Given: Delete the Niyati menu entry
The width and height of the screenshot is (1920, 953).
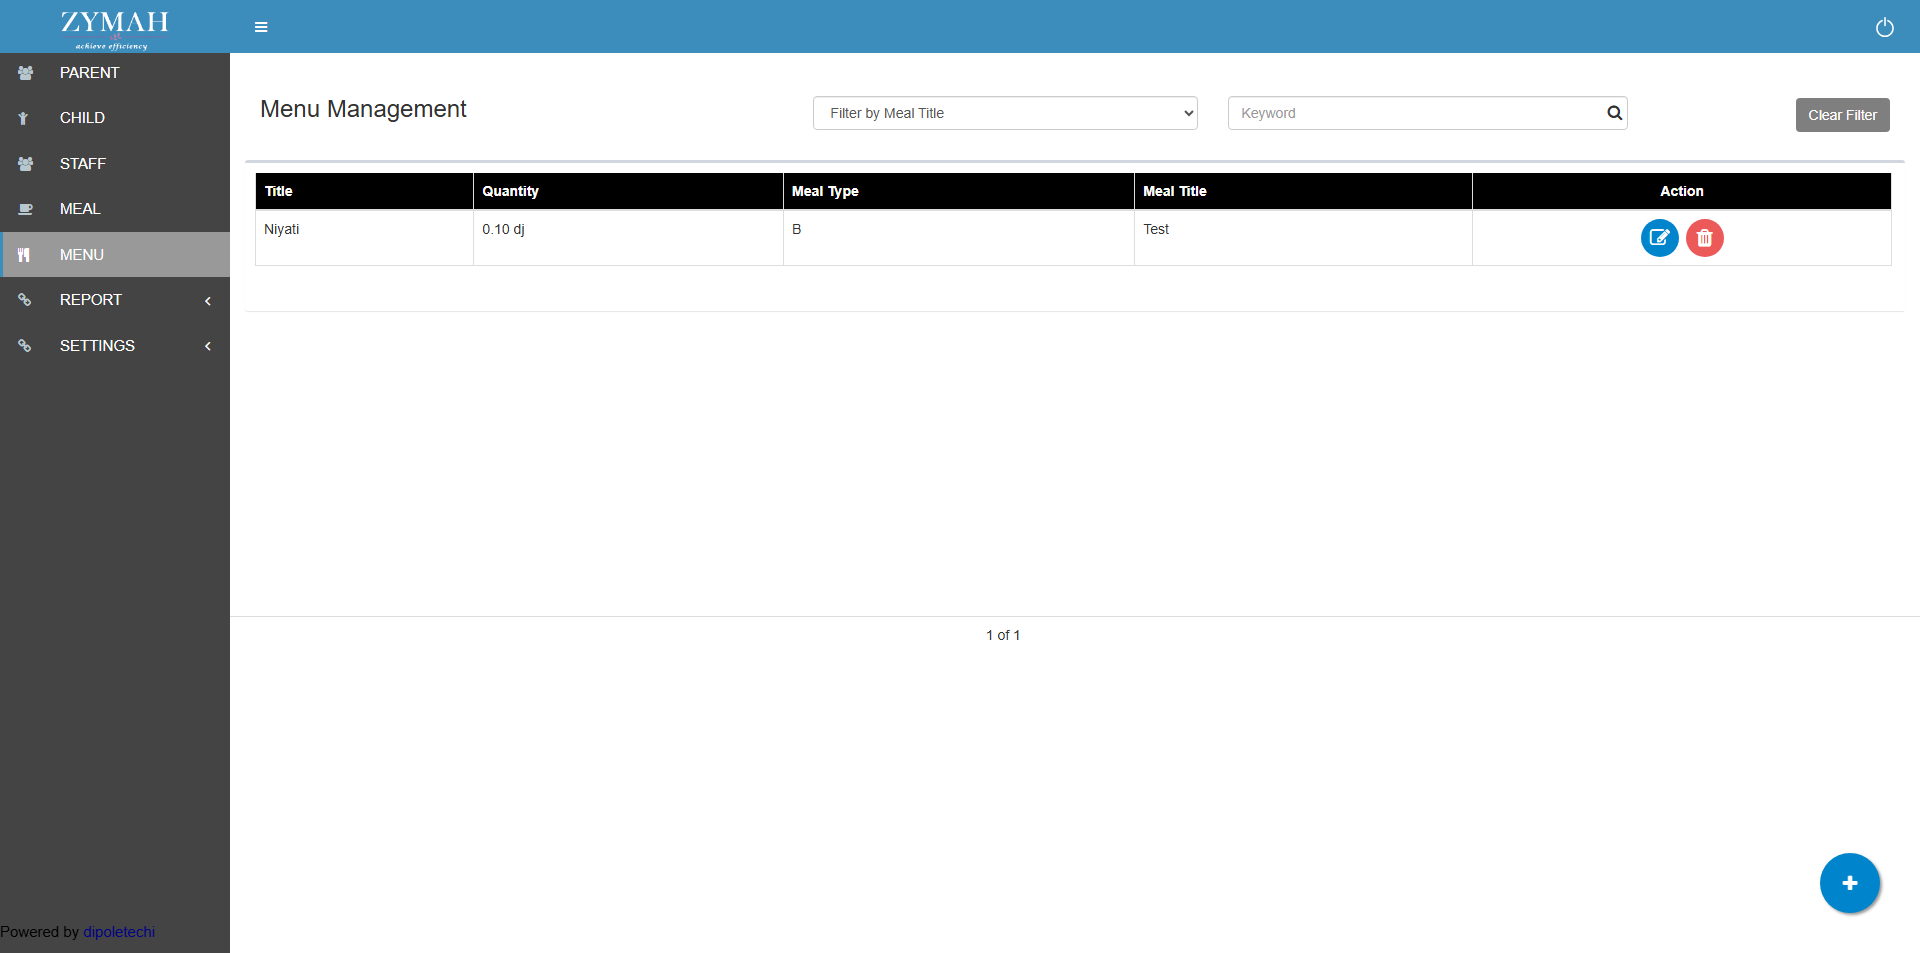Looking at the screenshot, I should point(1704,238).
